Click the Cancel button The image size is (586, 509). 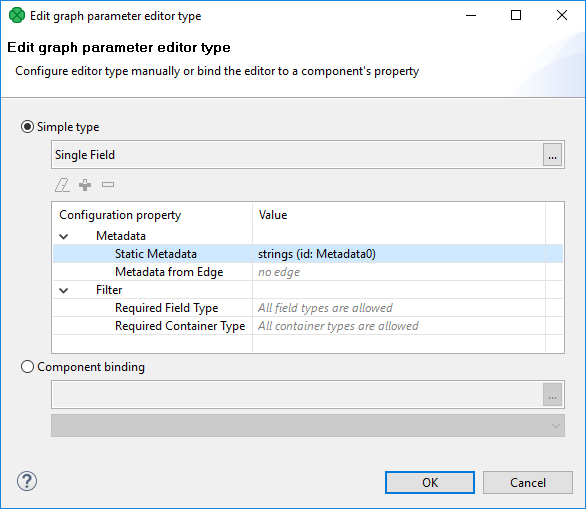528,482
